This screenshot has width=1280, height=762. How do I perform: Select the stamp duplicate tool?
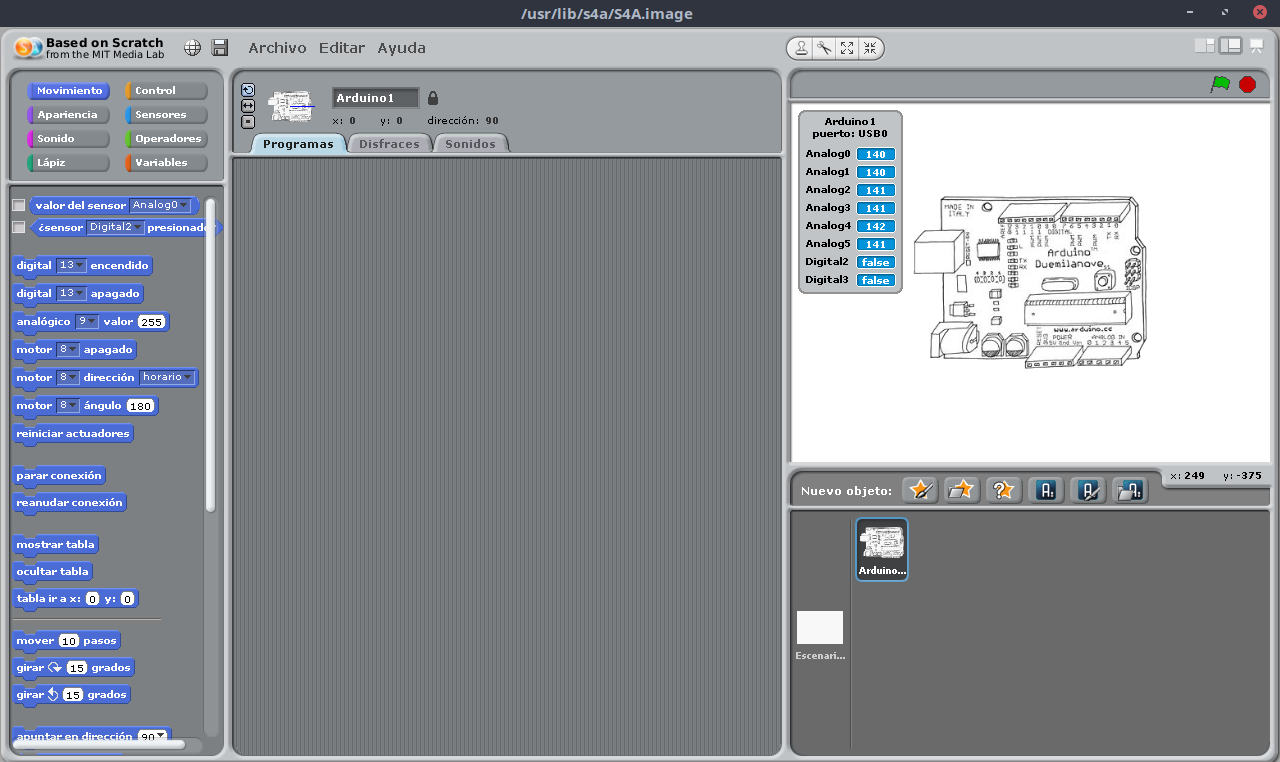point(801,48)
